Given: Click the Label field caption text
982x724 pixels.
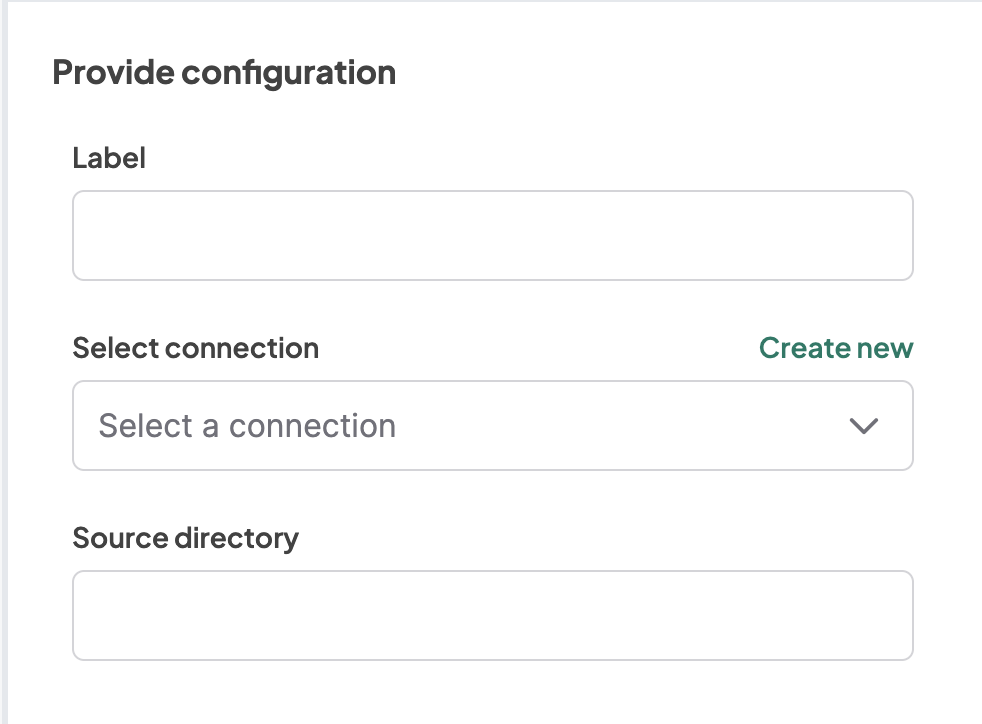Looking at the screenshot, I should tap(109, 158).
